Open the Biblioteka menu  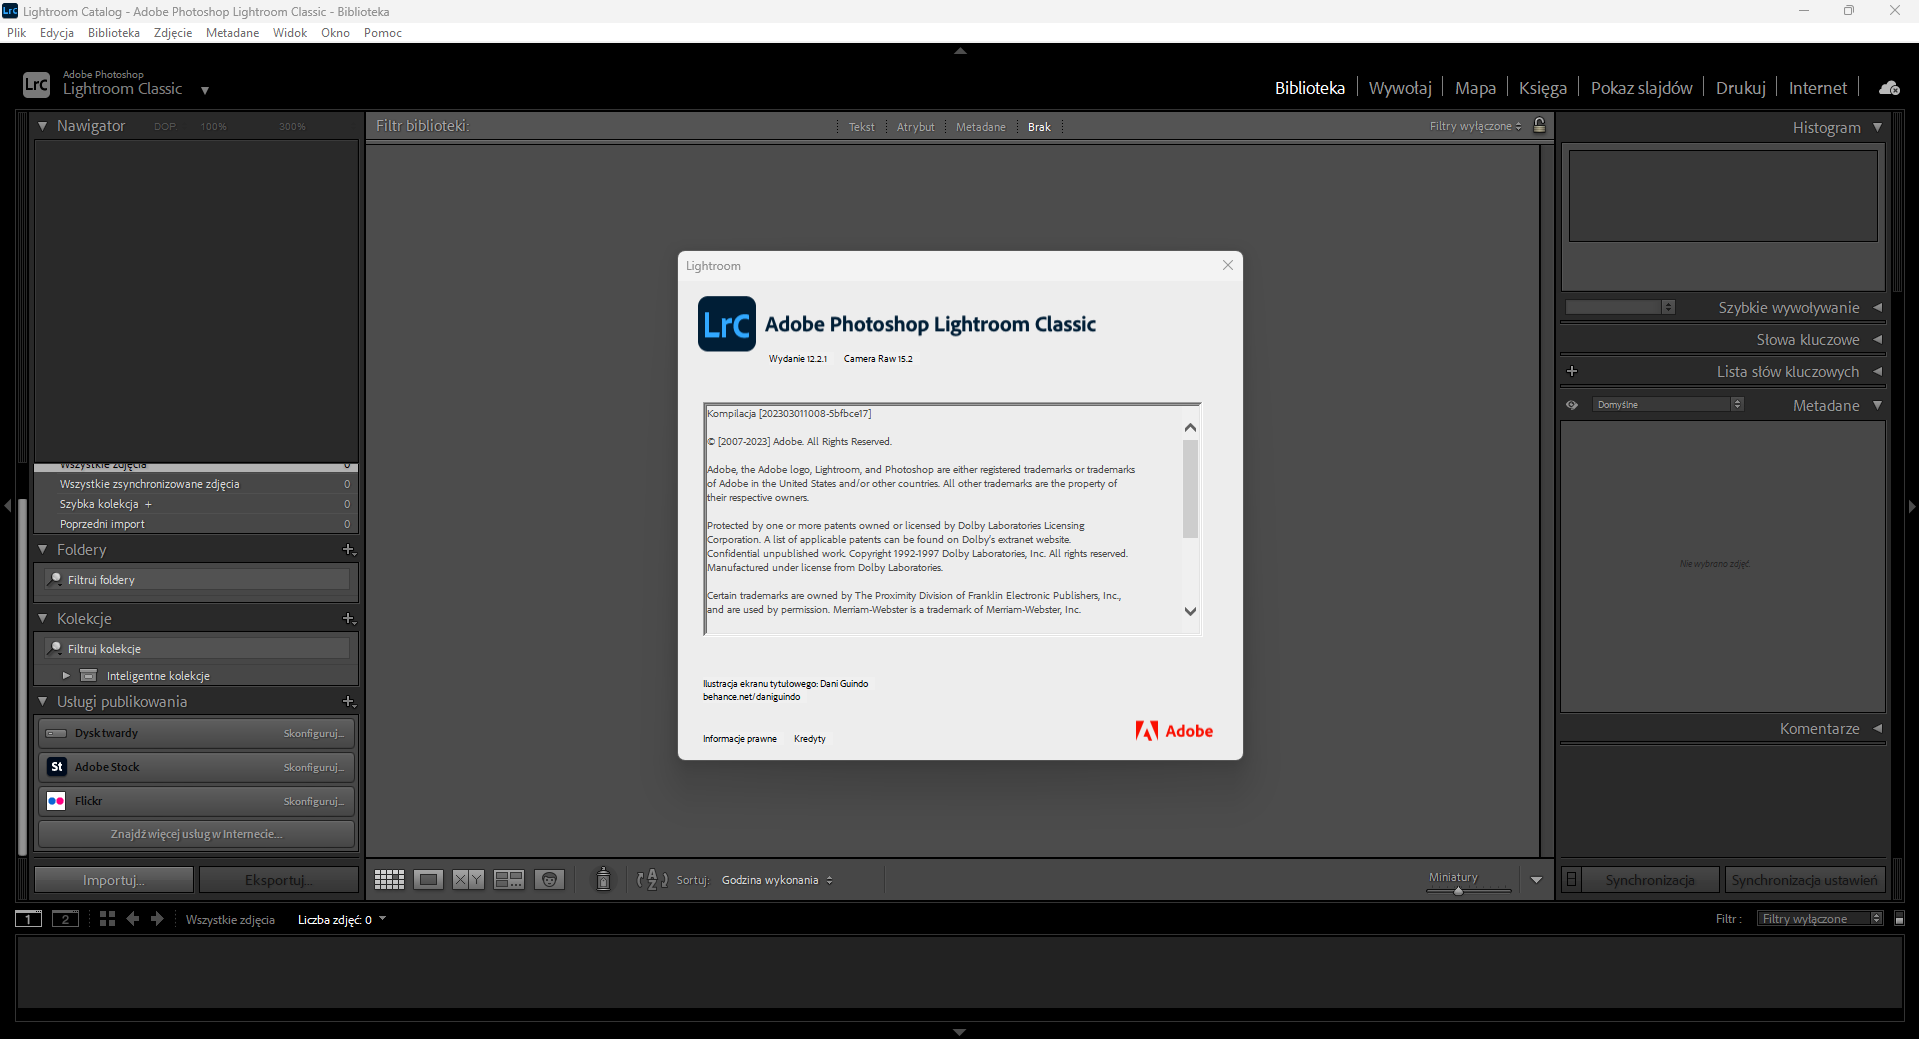pos(114,33)
